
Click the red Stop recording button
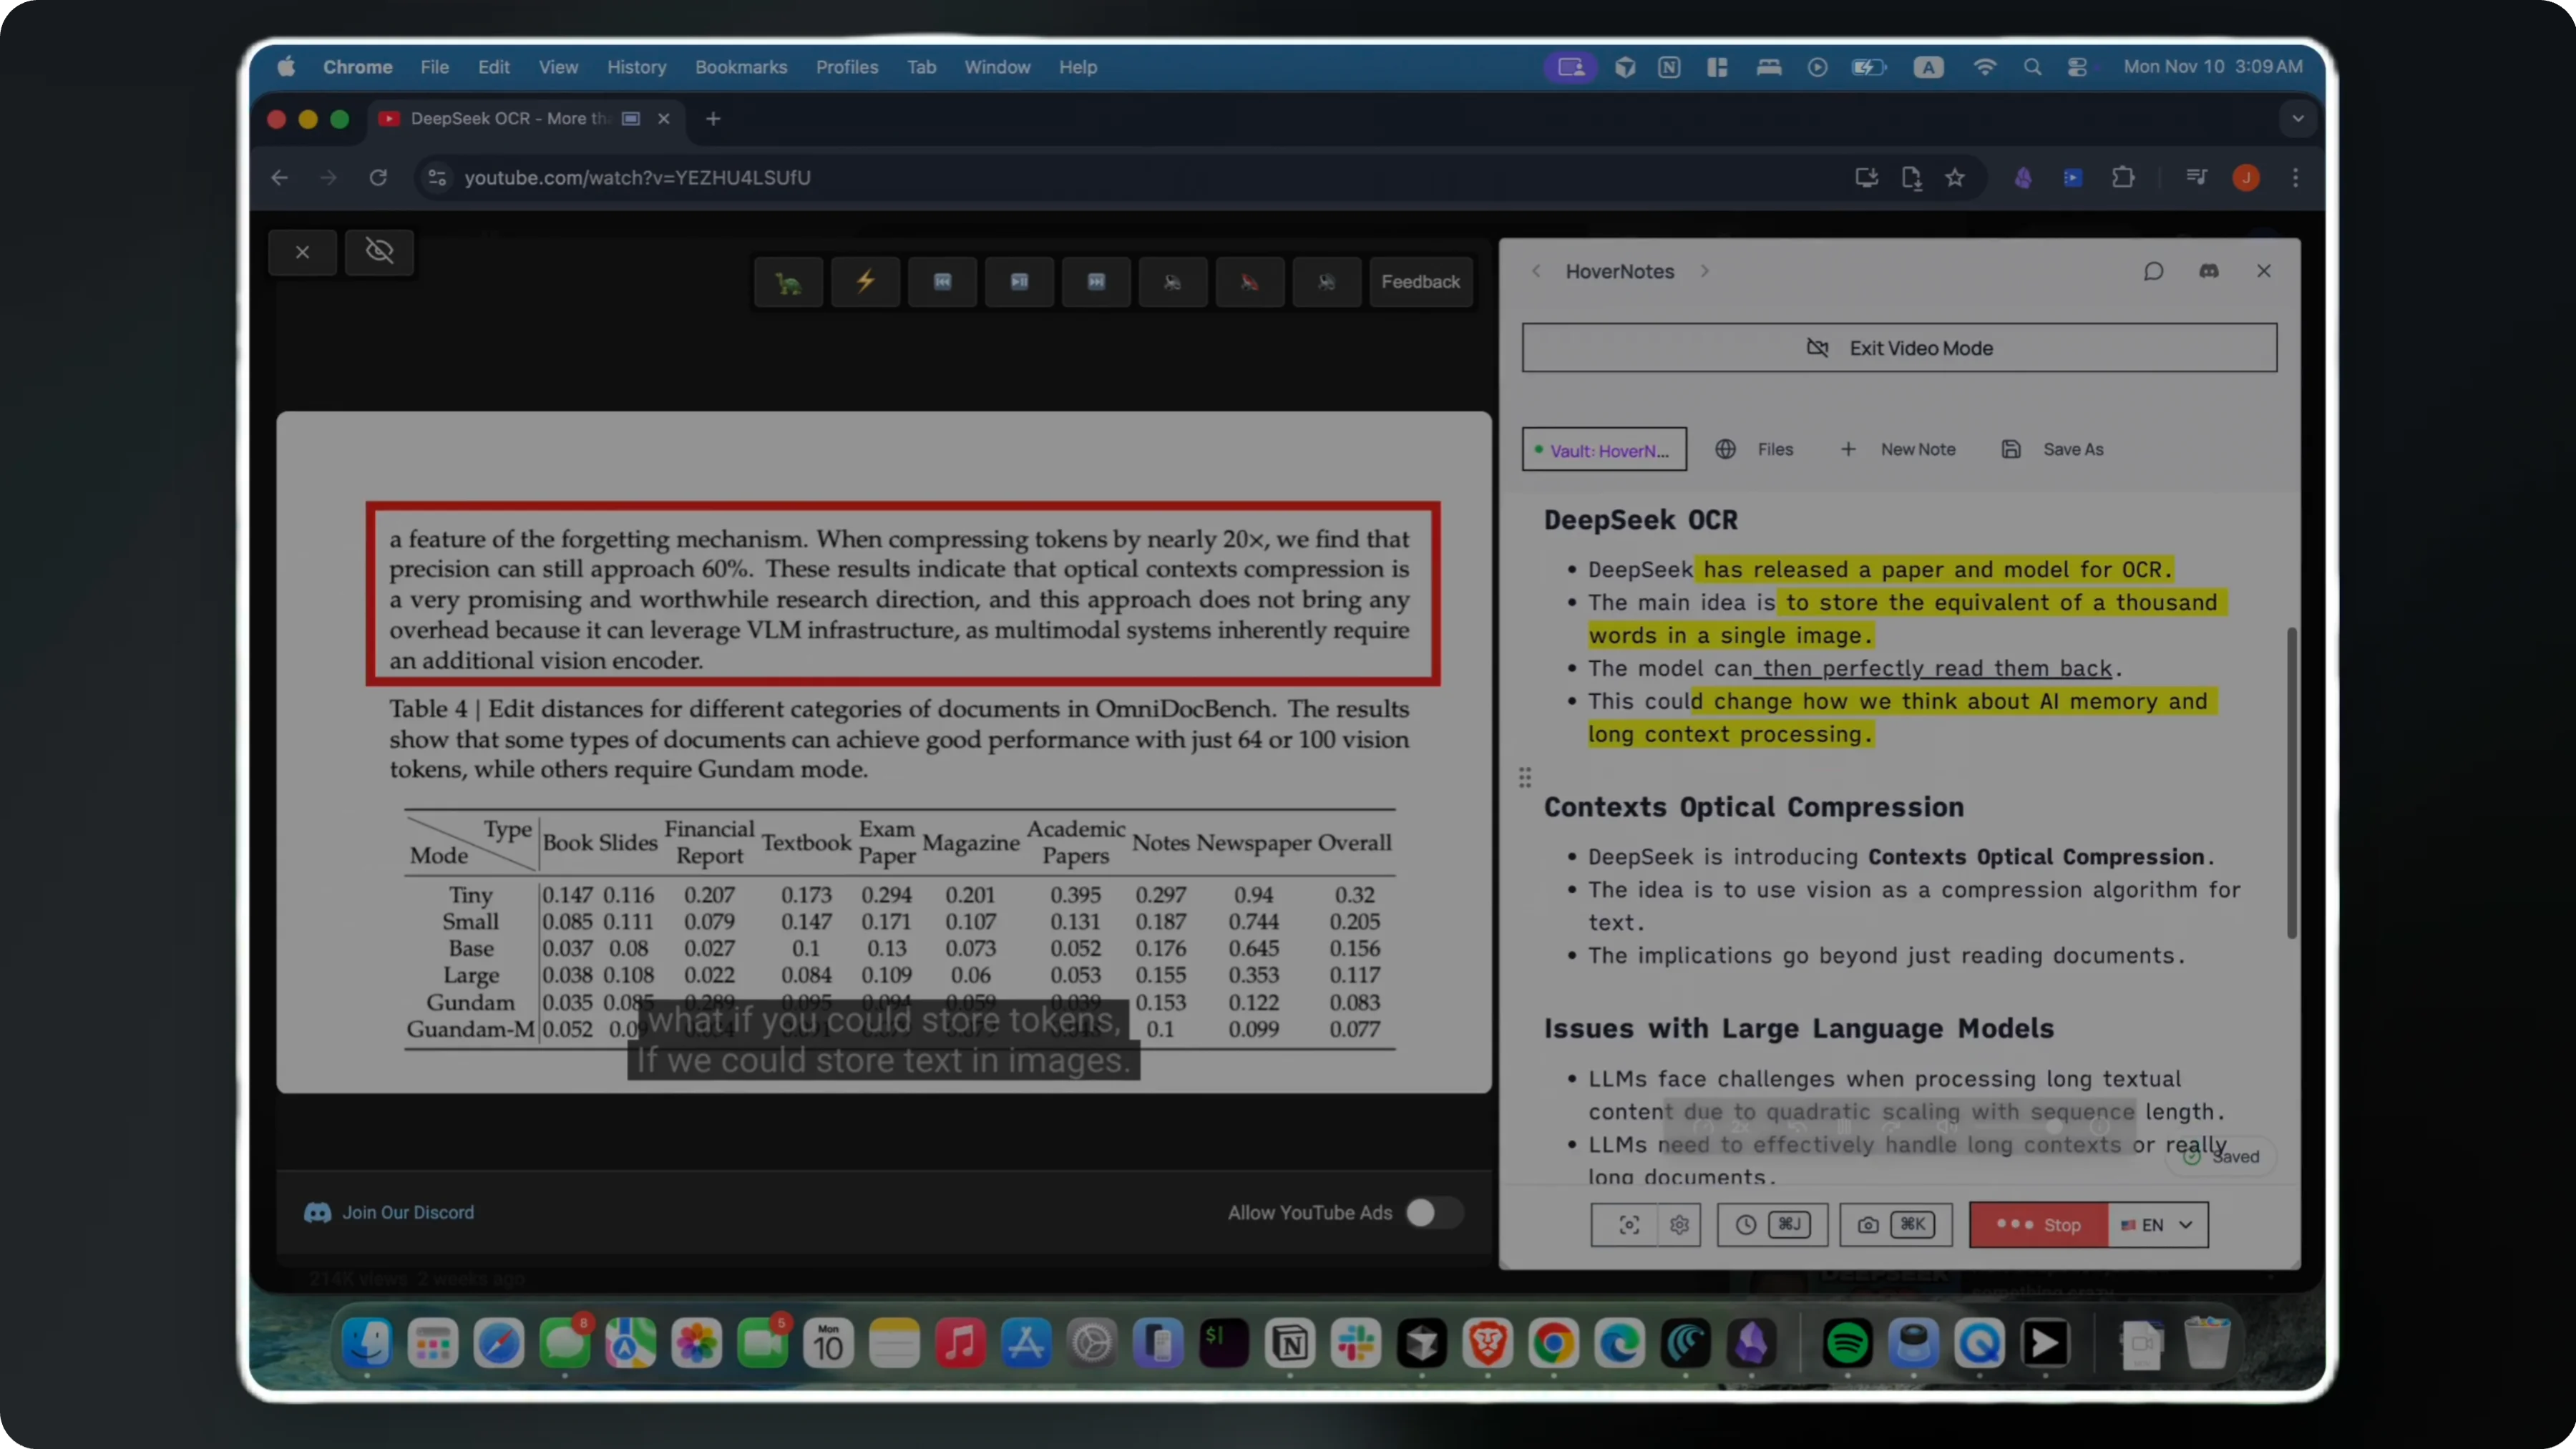coord(2038,1225)
